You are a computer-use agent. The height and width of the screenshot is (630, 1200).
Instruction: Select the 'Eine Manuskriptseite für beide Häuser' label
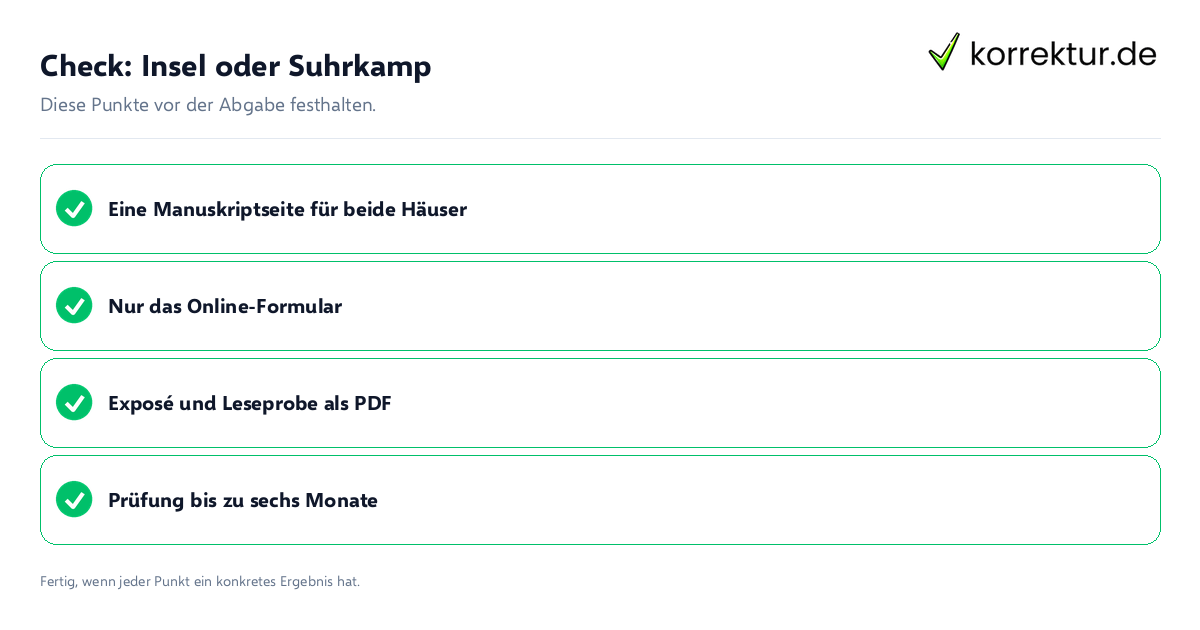point(287,209)
